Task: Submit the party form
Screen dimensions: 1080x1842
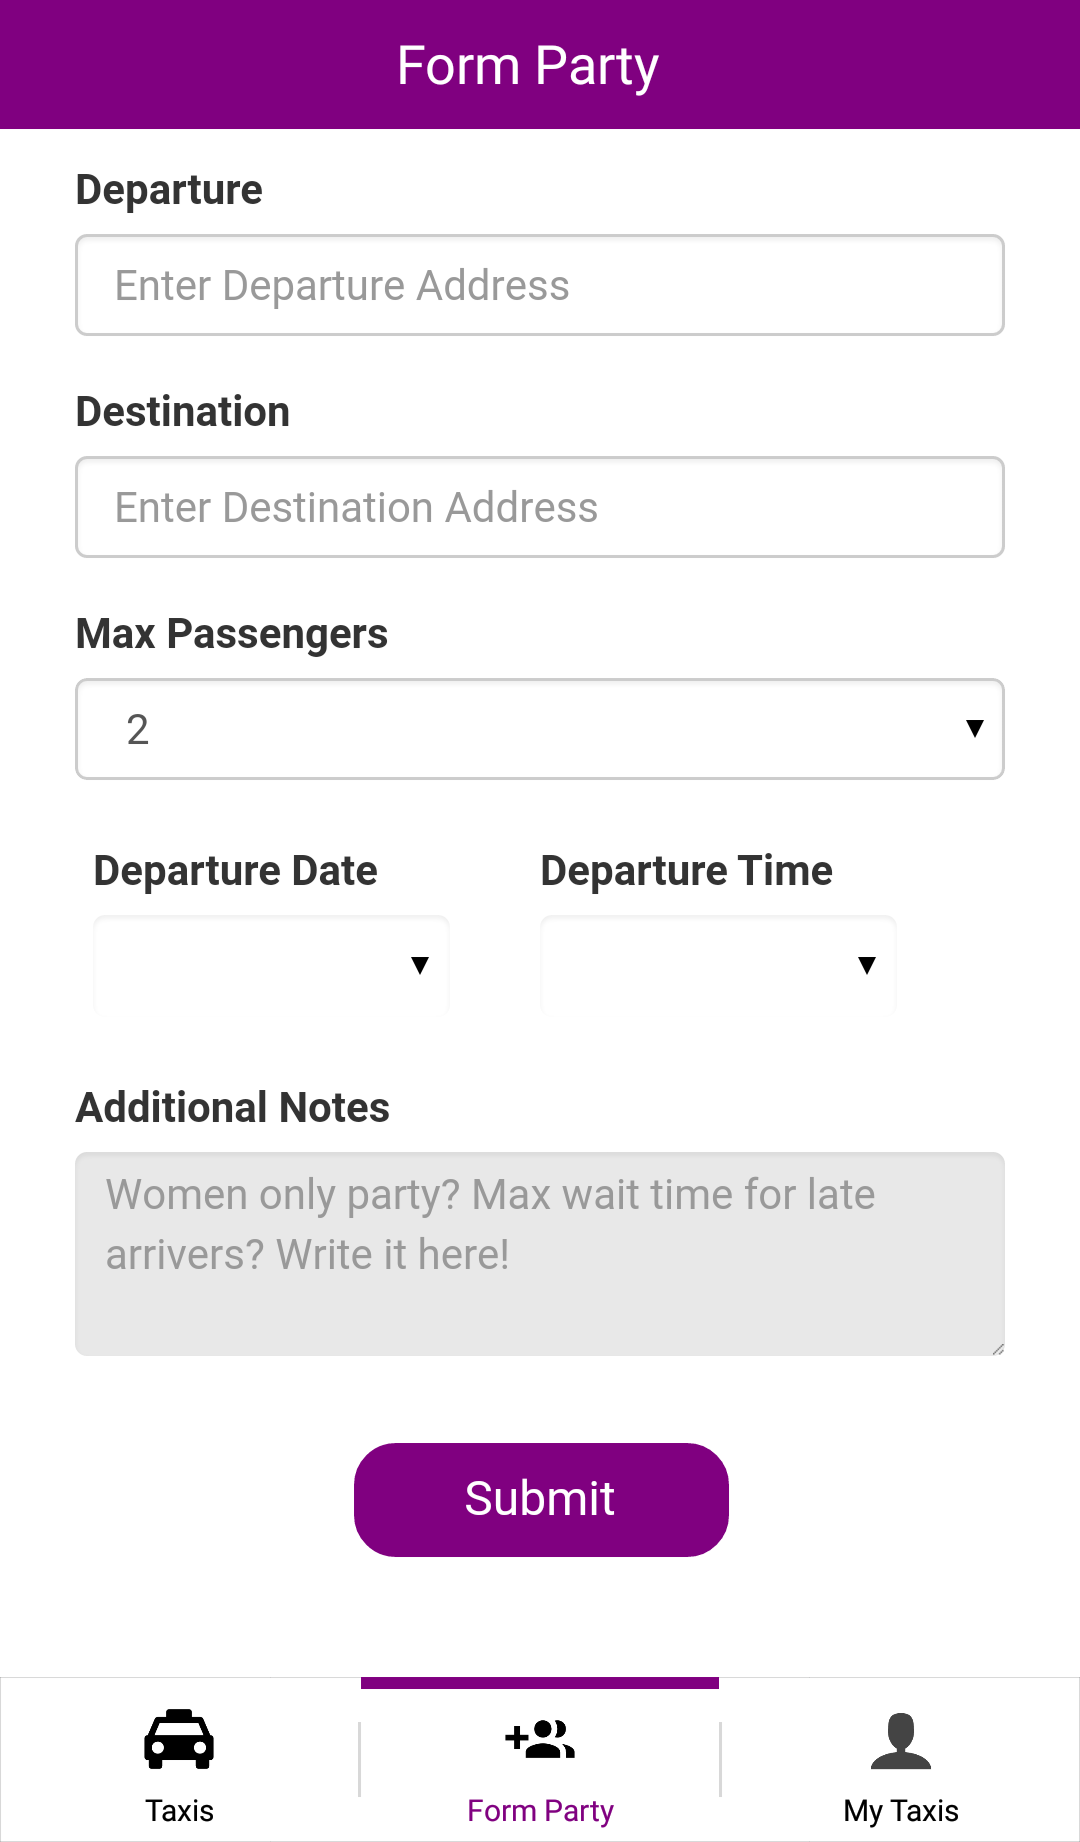Action: click(x=541, y=1499)
